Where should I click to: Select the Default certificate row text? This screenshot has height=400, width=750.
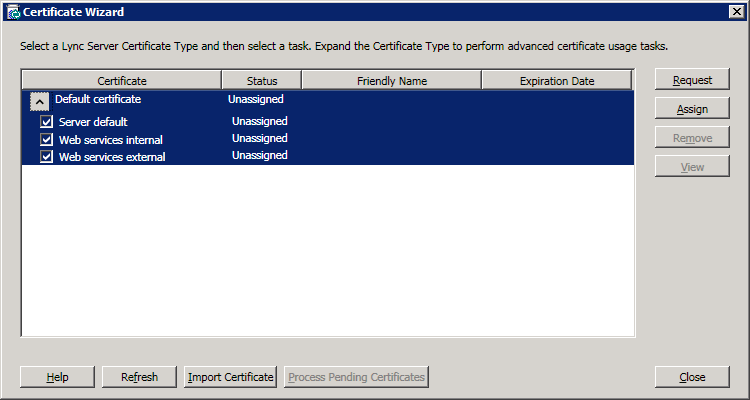point(98,99)
